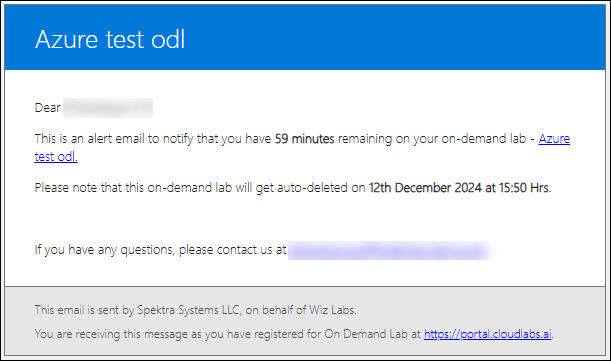Click the blurred recipient name after Dear
This screenshot has height=361, width=611.
click(x=108, y=108)
